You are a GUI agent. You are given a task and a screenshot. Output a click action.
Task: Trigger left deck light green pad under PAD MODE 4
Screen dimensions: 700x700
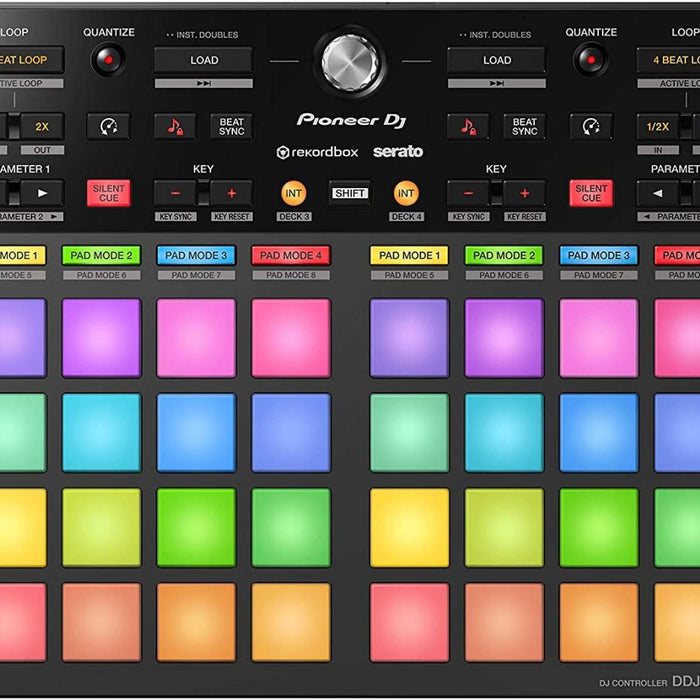[x=291, y=528]
